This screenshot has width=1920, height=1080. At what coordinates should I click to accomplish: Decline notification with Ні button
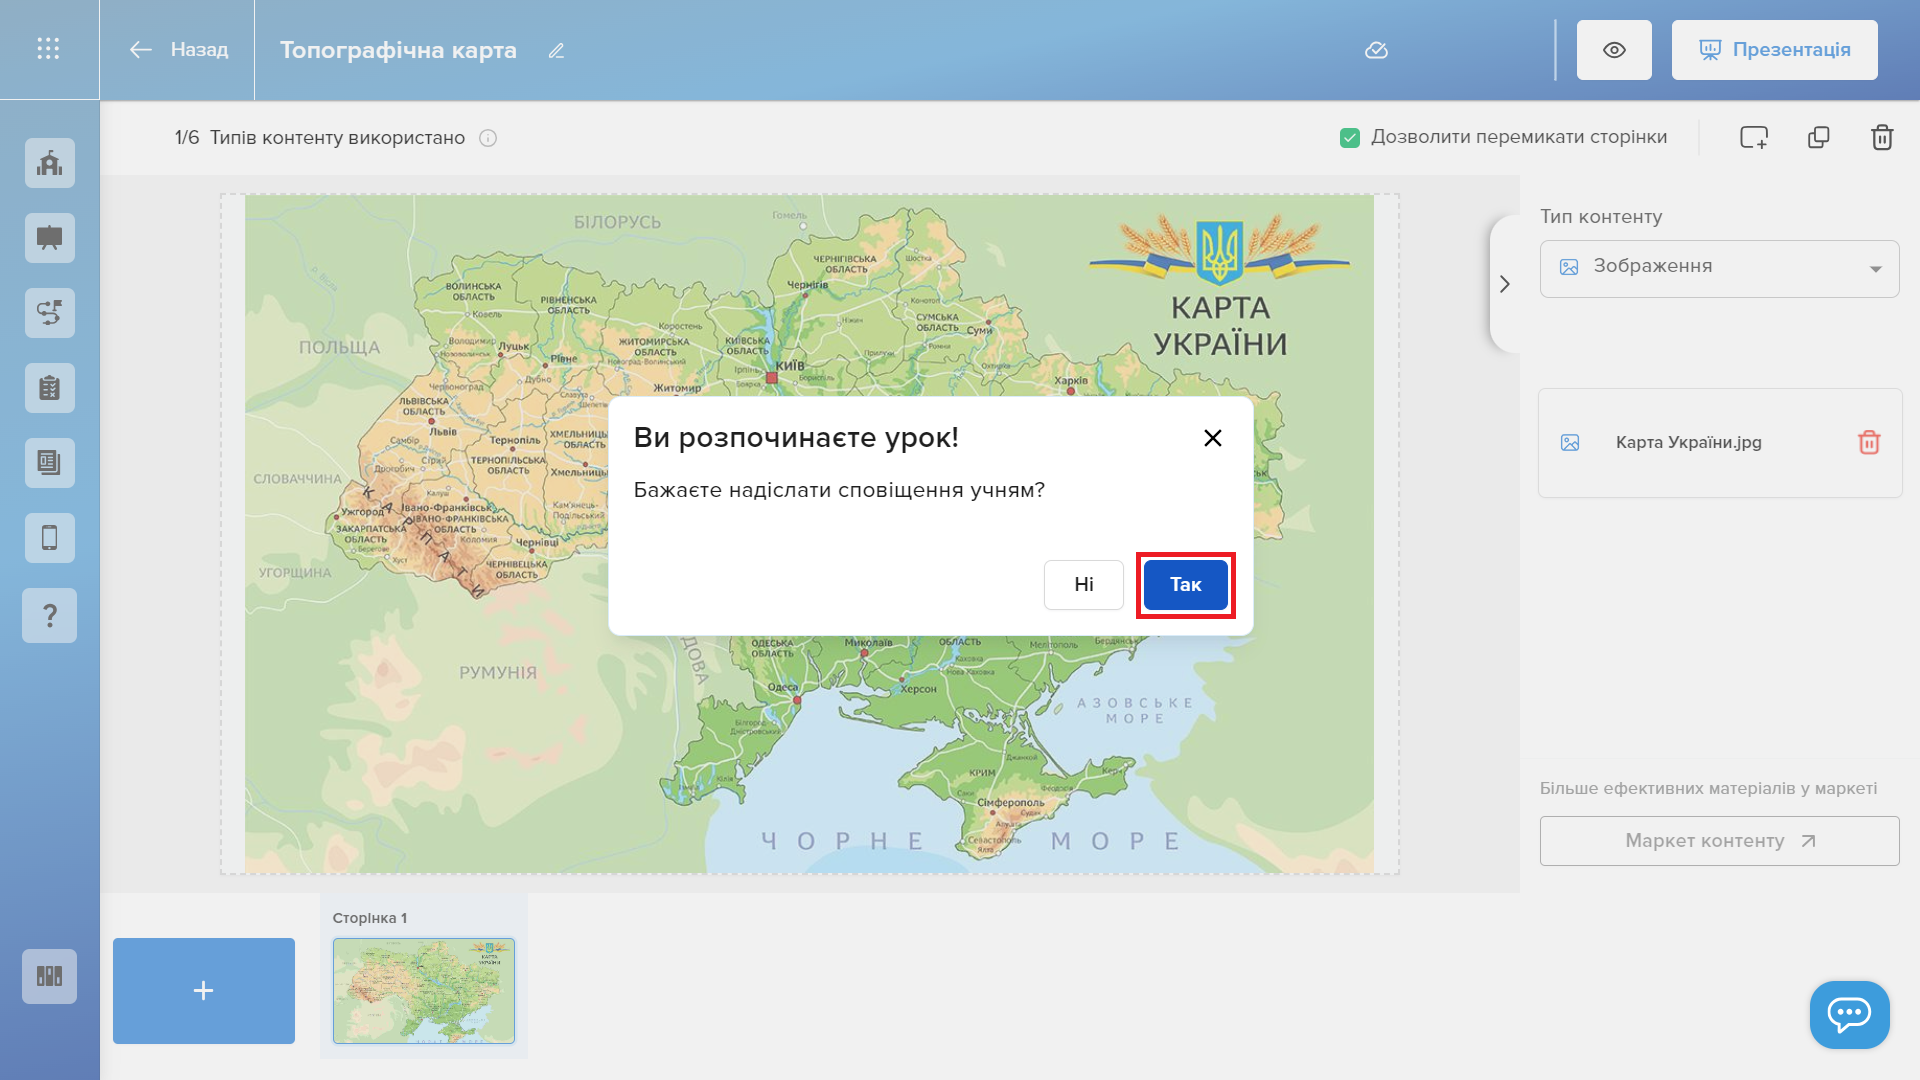(x=1083, y=585)
